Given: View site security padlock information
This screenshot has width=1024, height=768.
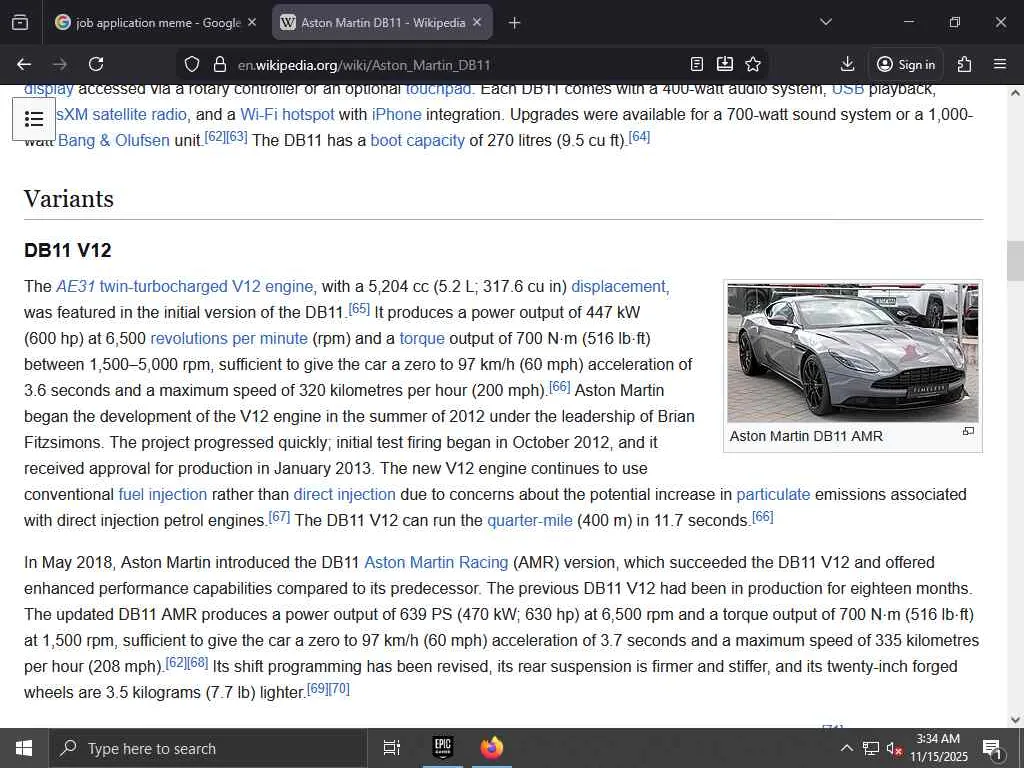Looking at the screenshot, I should click(220, 65).
